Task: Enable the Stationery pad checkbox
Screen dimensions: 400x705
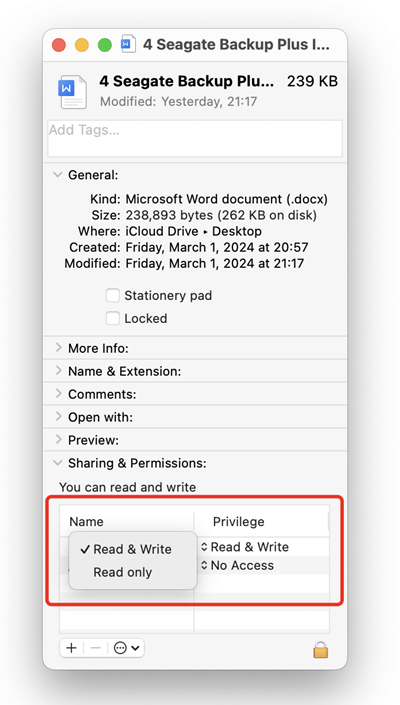Action: click(113, 295)
